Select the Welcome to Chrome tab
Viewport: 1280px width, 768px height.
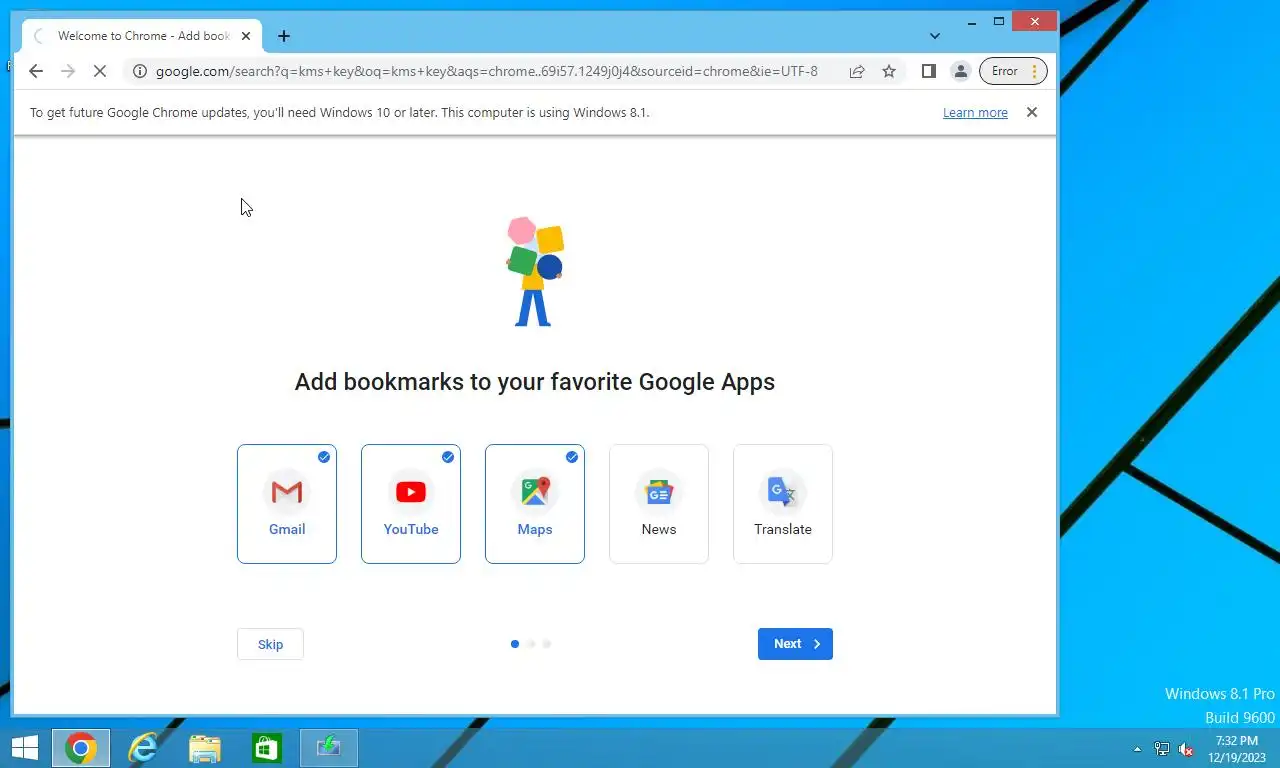coord(141,36)
